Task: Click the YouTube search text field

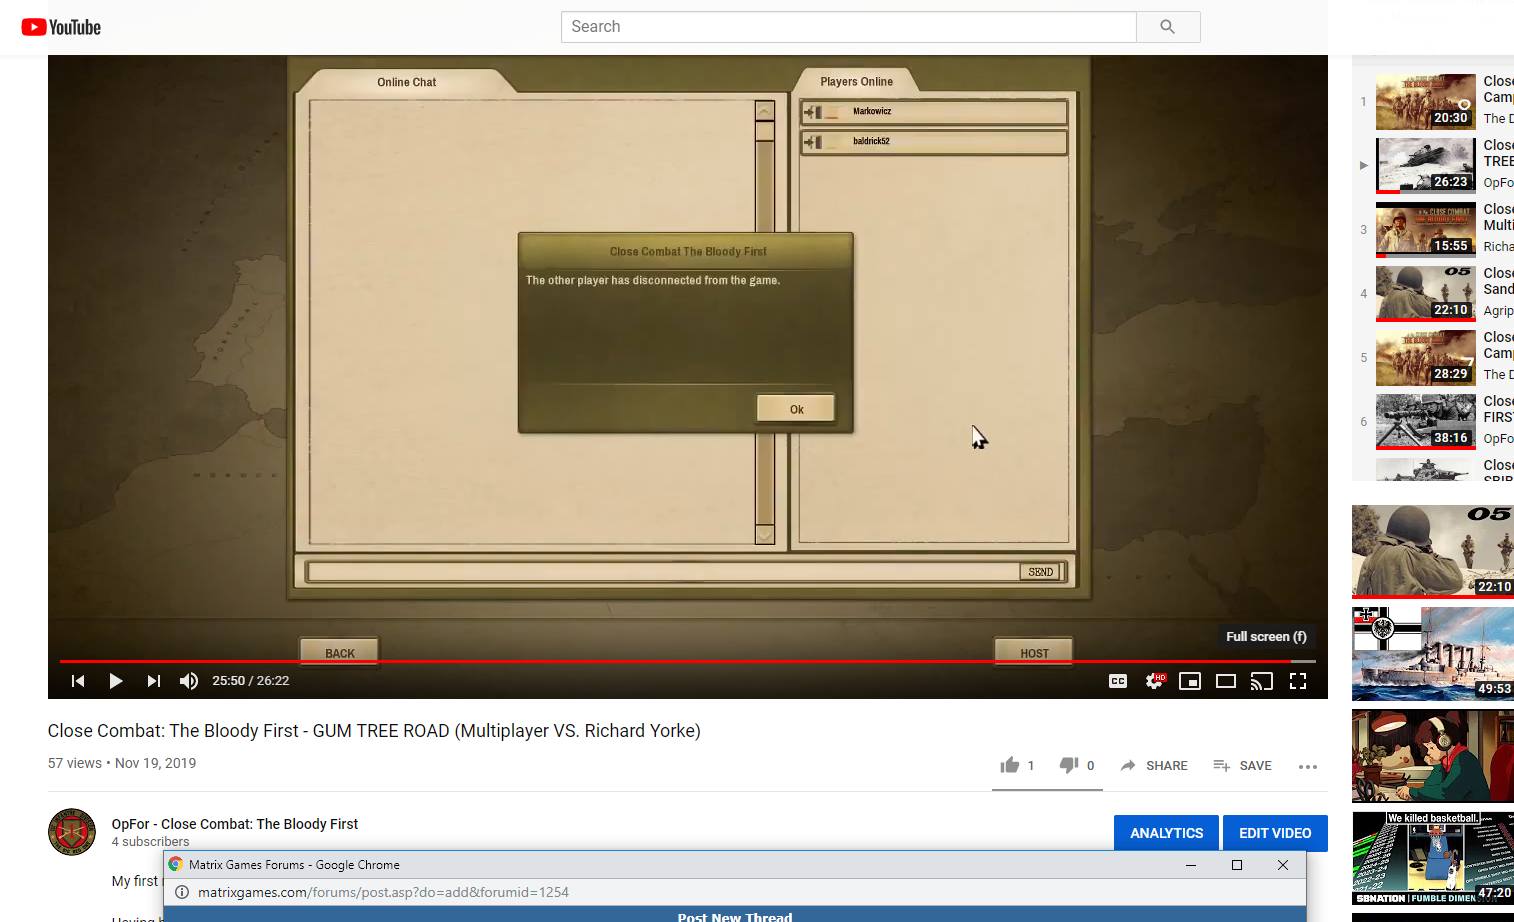Action: pos(849,27)
